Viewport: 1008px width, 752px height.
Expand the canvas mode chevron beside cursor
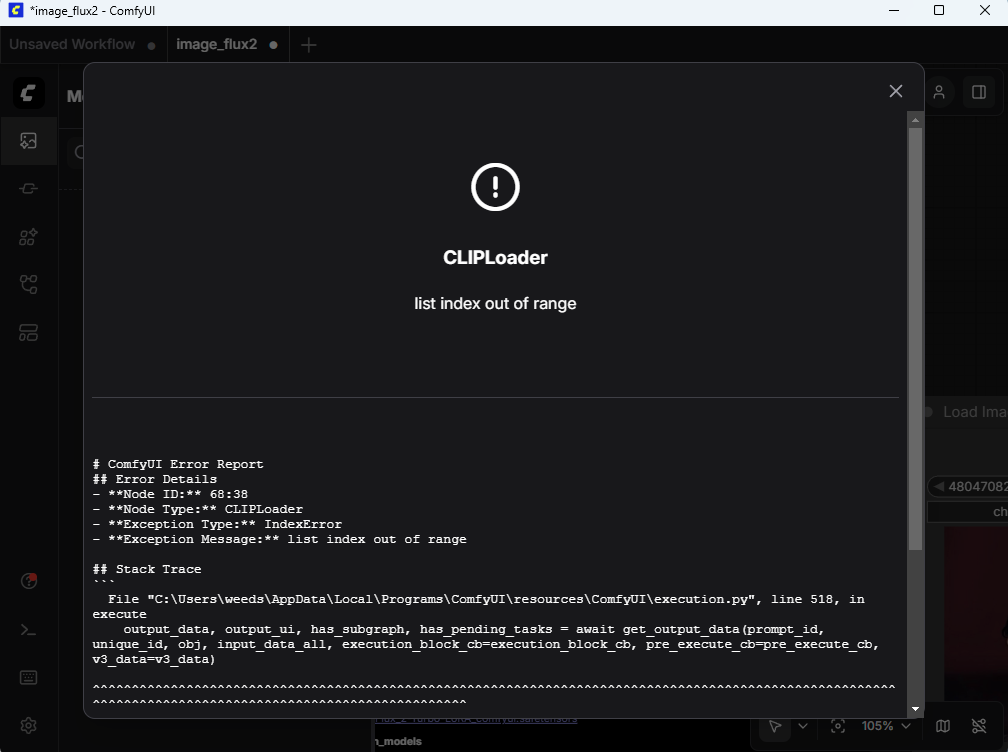pos(803,726)
